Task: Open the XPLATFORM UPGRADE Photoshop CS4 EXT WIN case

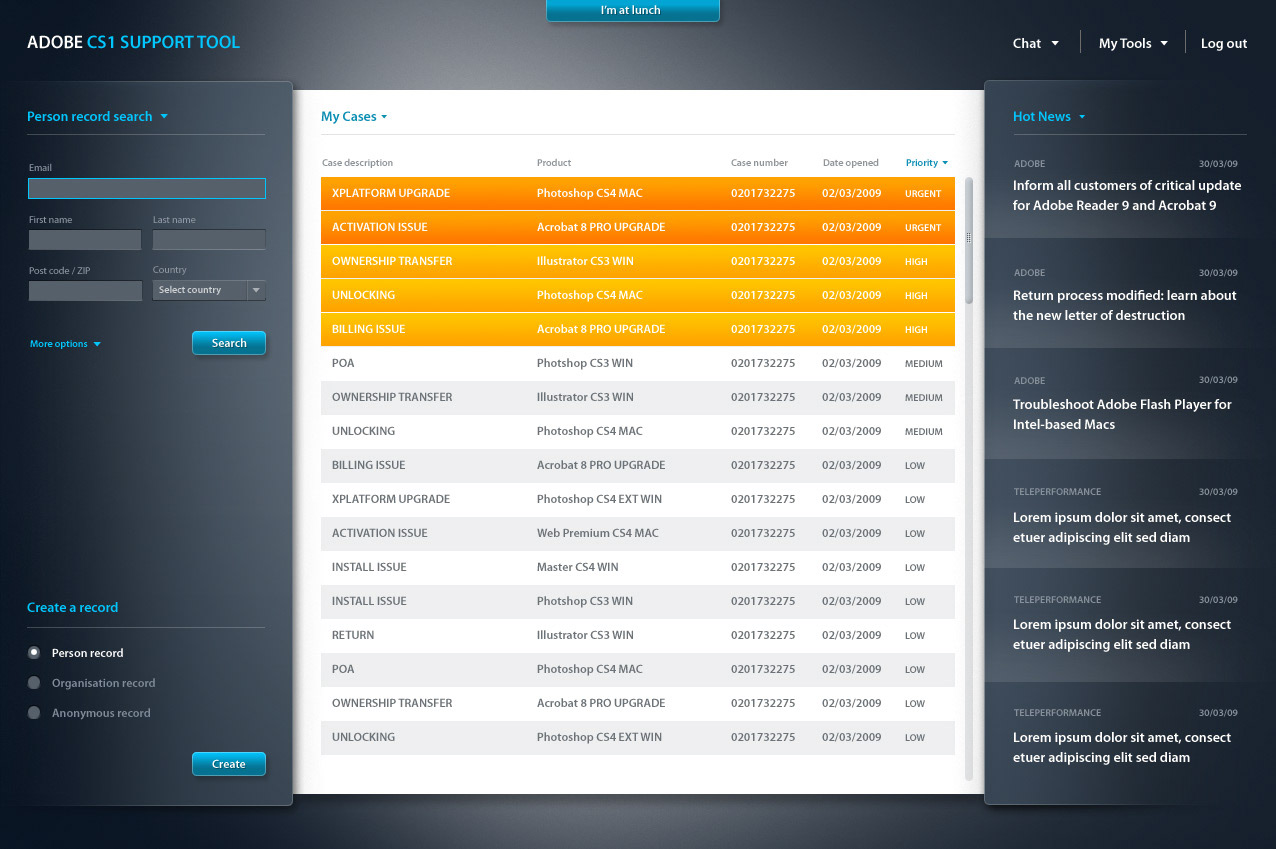Action: tap(638, 499)
